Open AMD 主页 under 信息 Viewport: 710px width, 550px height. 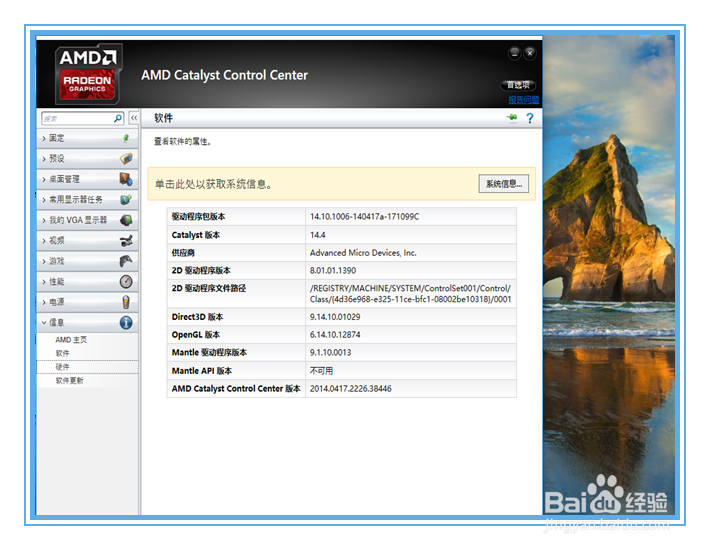tap(71, 340)
